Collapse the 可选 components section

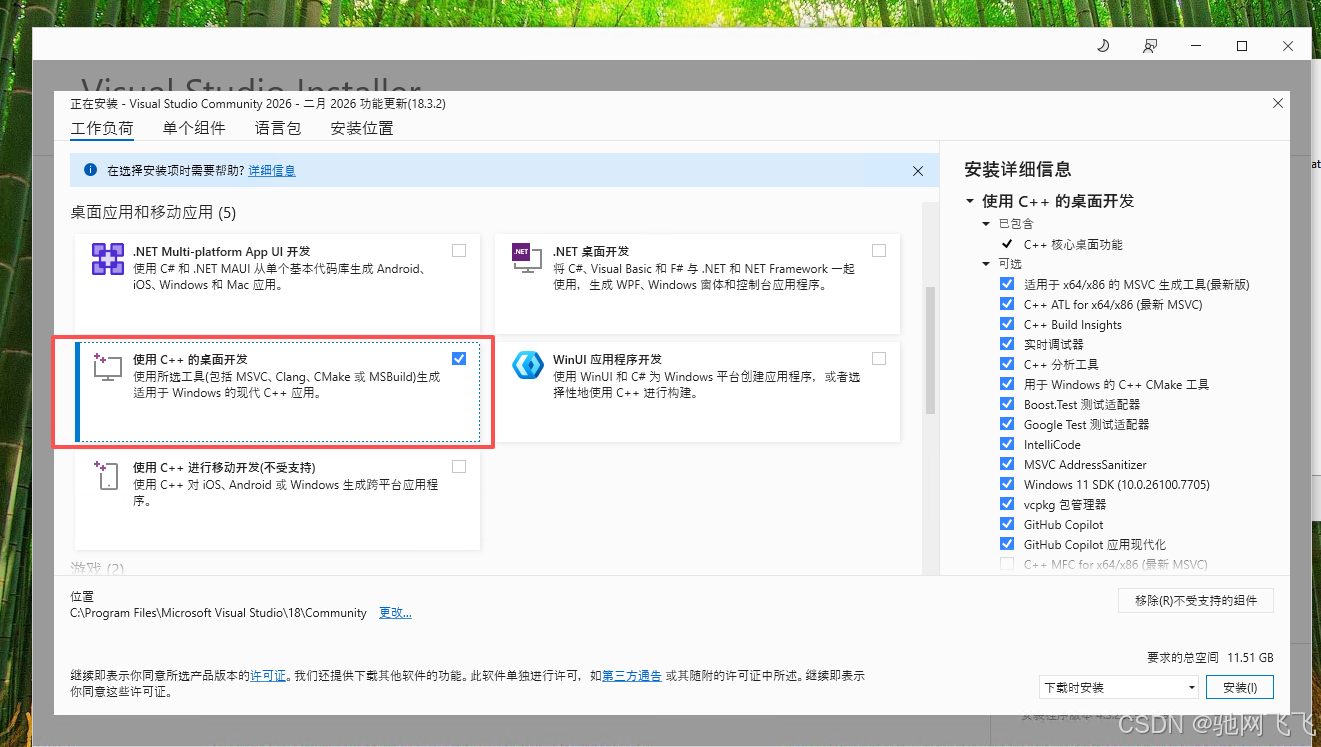click(986, 263)
